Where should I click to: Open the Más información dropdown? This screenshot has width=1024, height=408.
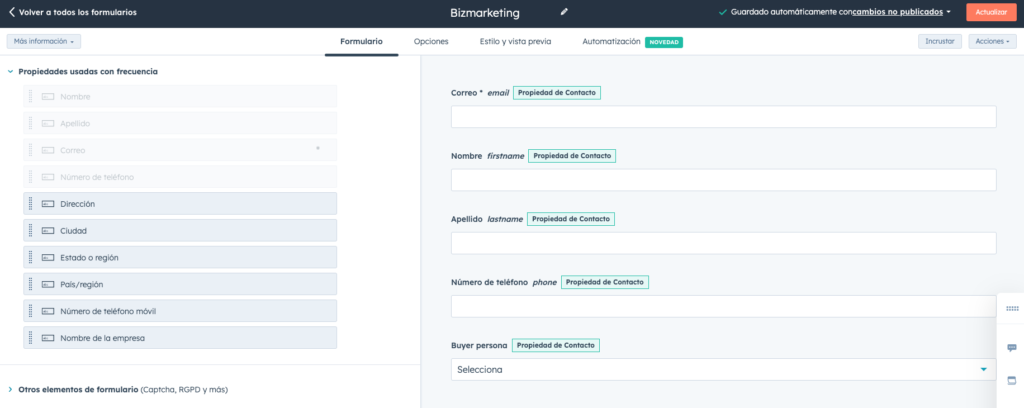(44, 41)
